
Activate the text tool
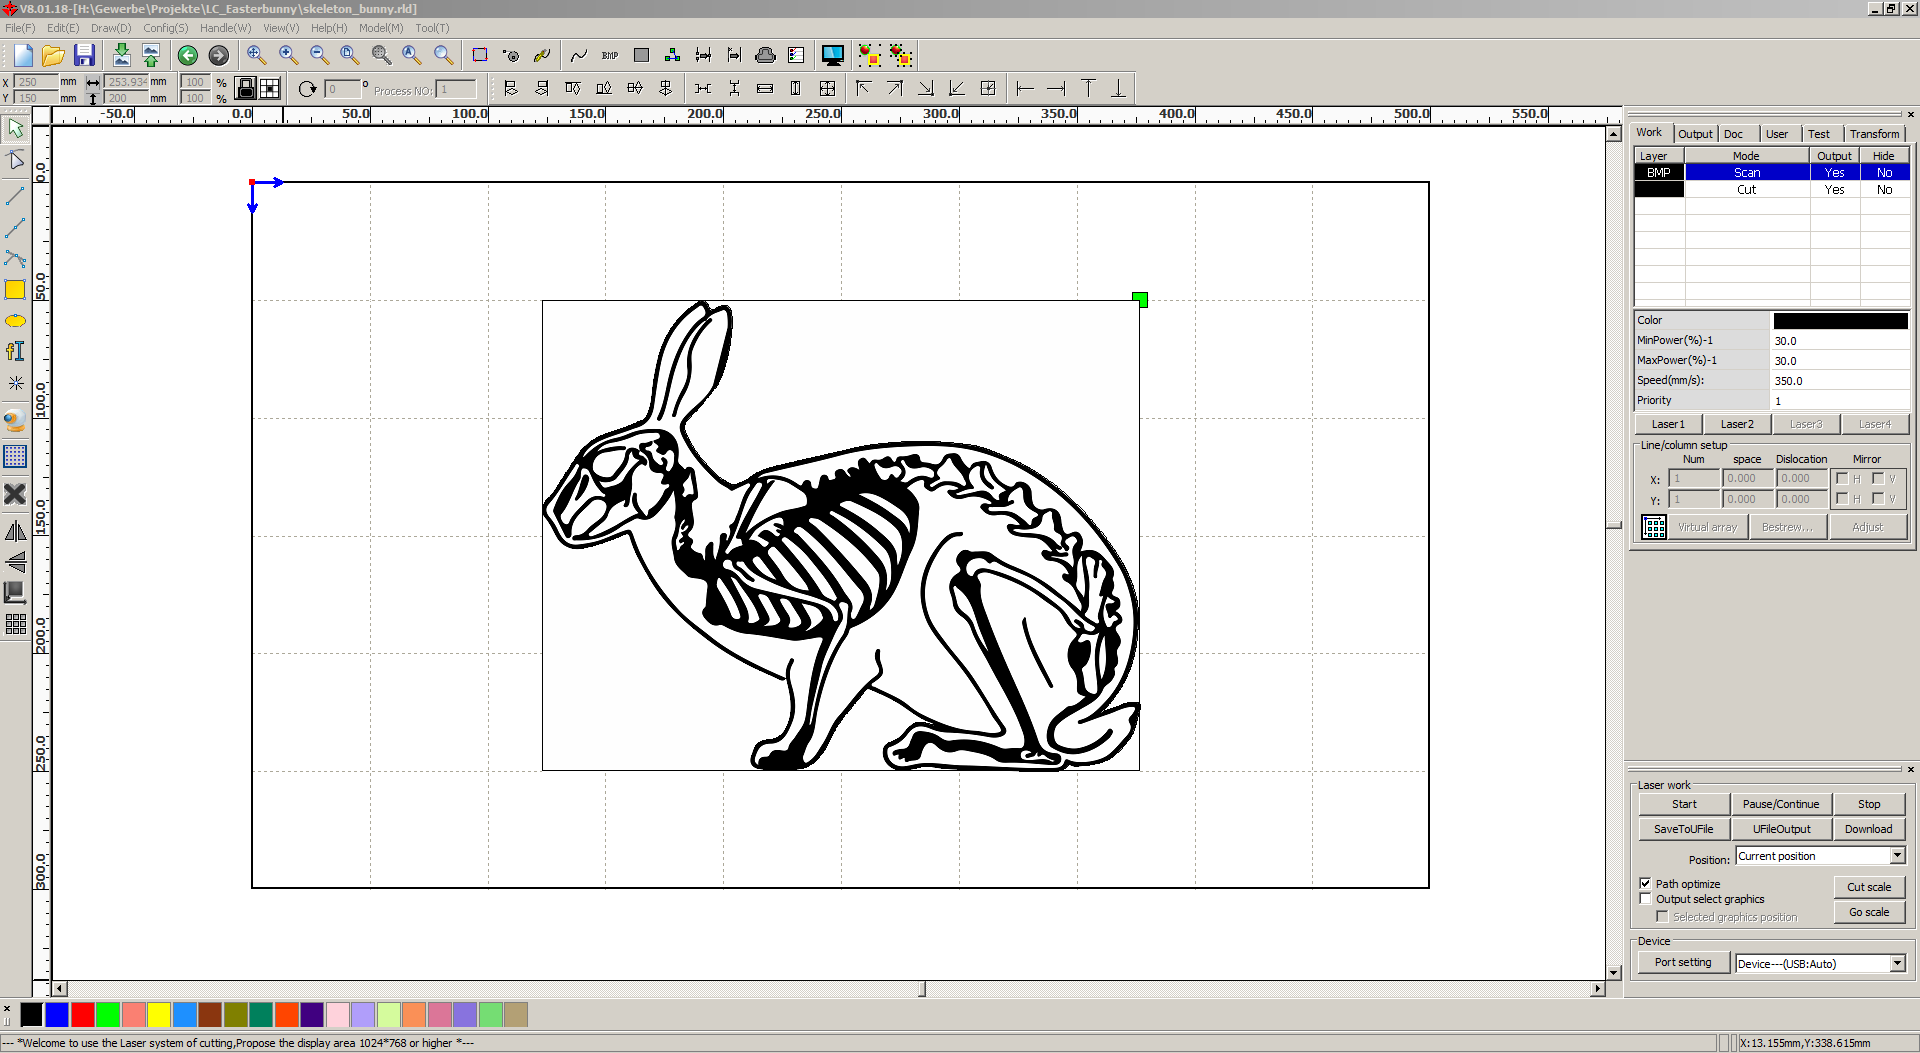pyautogui.click(x=15, y=351)
